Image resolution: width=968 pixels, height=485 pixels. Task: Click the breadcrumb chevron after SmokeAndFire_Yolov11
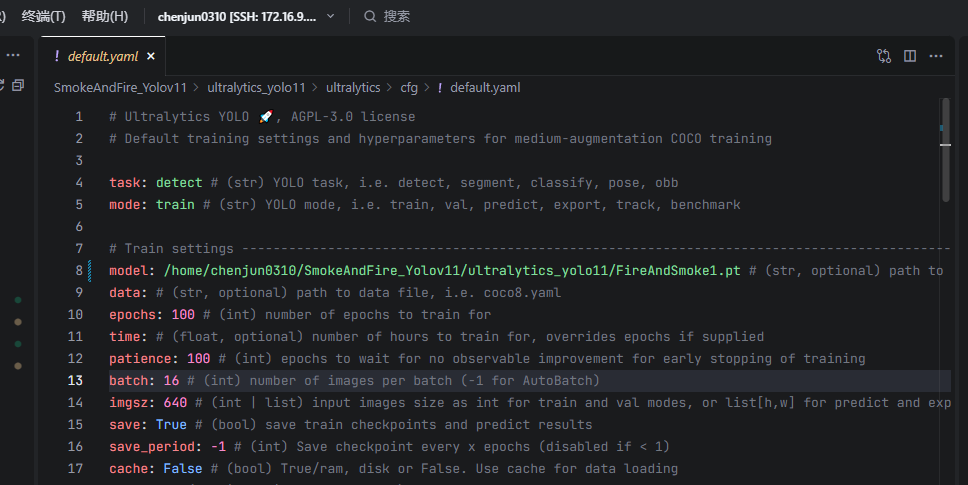[196, 88]
